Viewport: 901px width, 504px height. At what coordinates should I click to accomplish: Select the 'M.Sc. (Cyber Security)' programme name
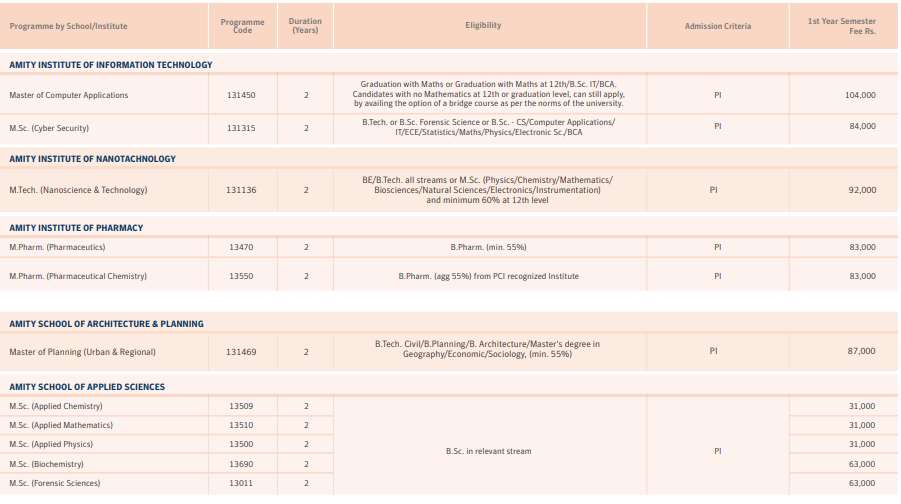point(49,128)
